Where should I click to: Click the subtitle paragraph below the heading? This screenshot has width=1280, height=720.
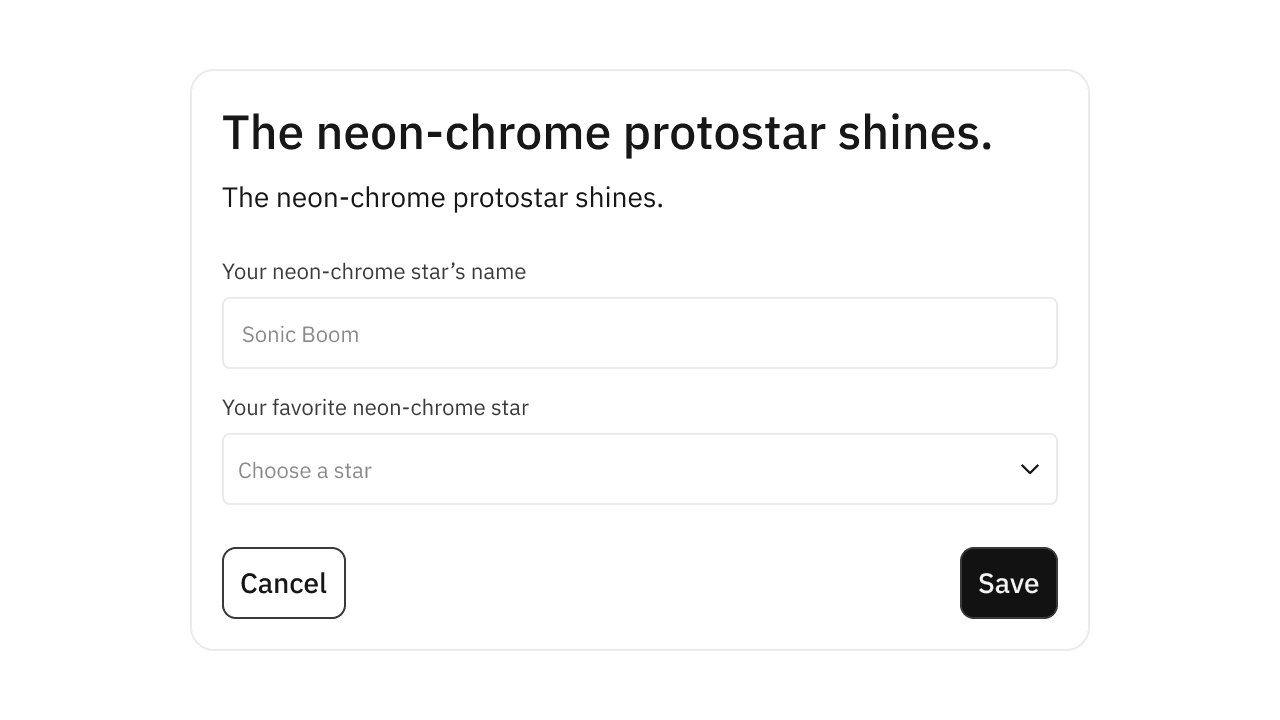pos(442,198)
